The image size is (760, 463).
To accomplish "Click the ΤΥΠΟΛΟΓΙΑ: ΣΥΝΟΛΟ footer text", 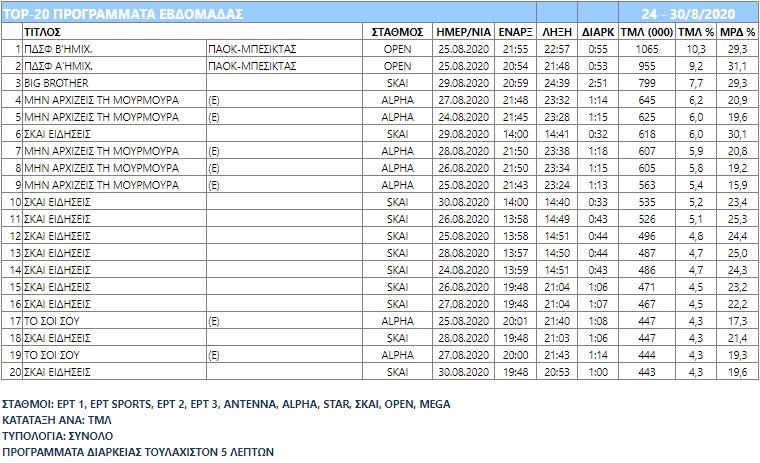I will [x=56, y=436].
